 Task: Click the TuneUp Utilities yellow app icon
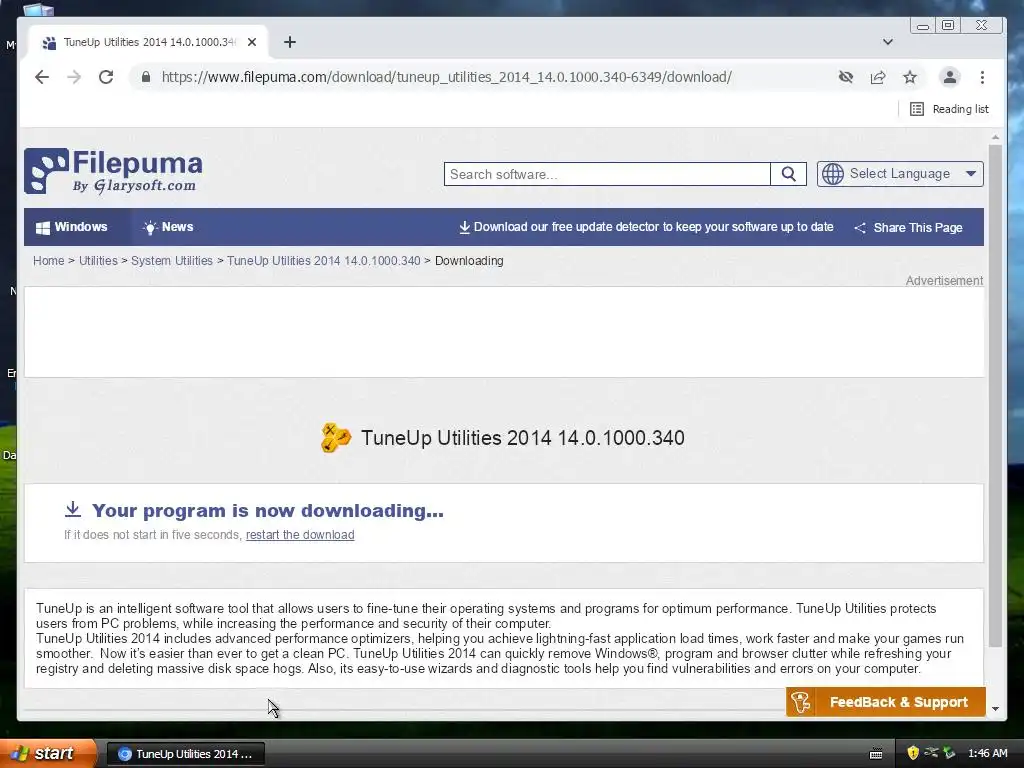[x=336, y=438]
